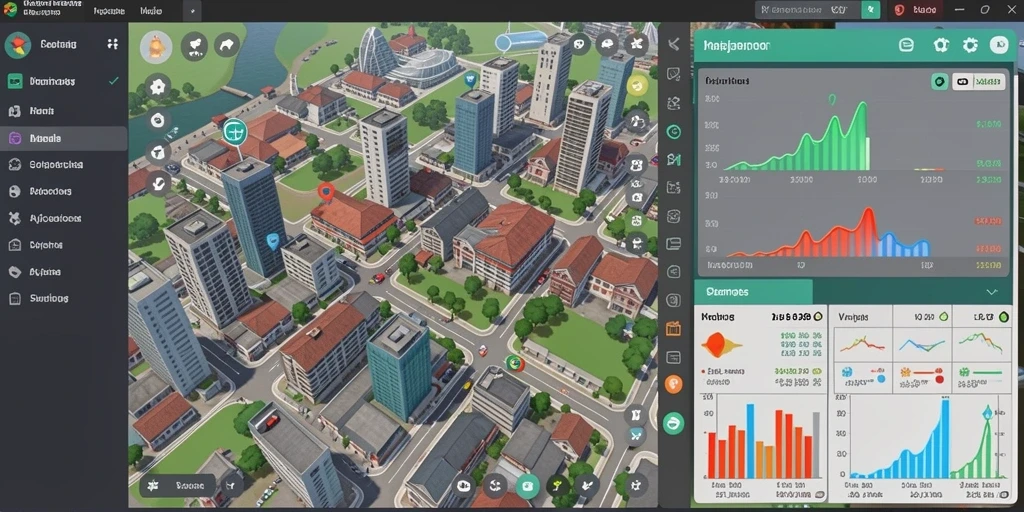Image resolution: width=1024 pixels, height=512 pixels.
Task: Select the teal 'Deamoes' section tab
Action: (753, 292)
